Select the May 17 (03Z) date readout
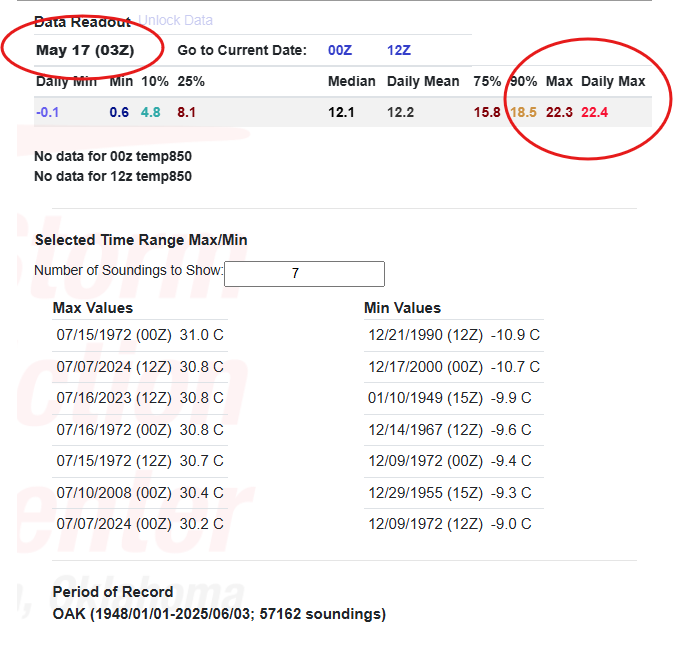Image resolution: width=673 pixels, height=648 pixels. (85, 50)
